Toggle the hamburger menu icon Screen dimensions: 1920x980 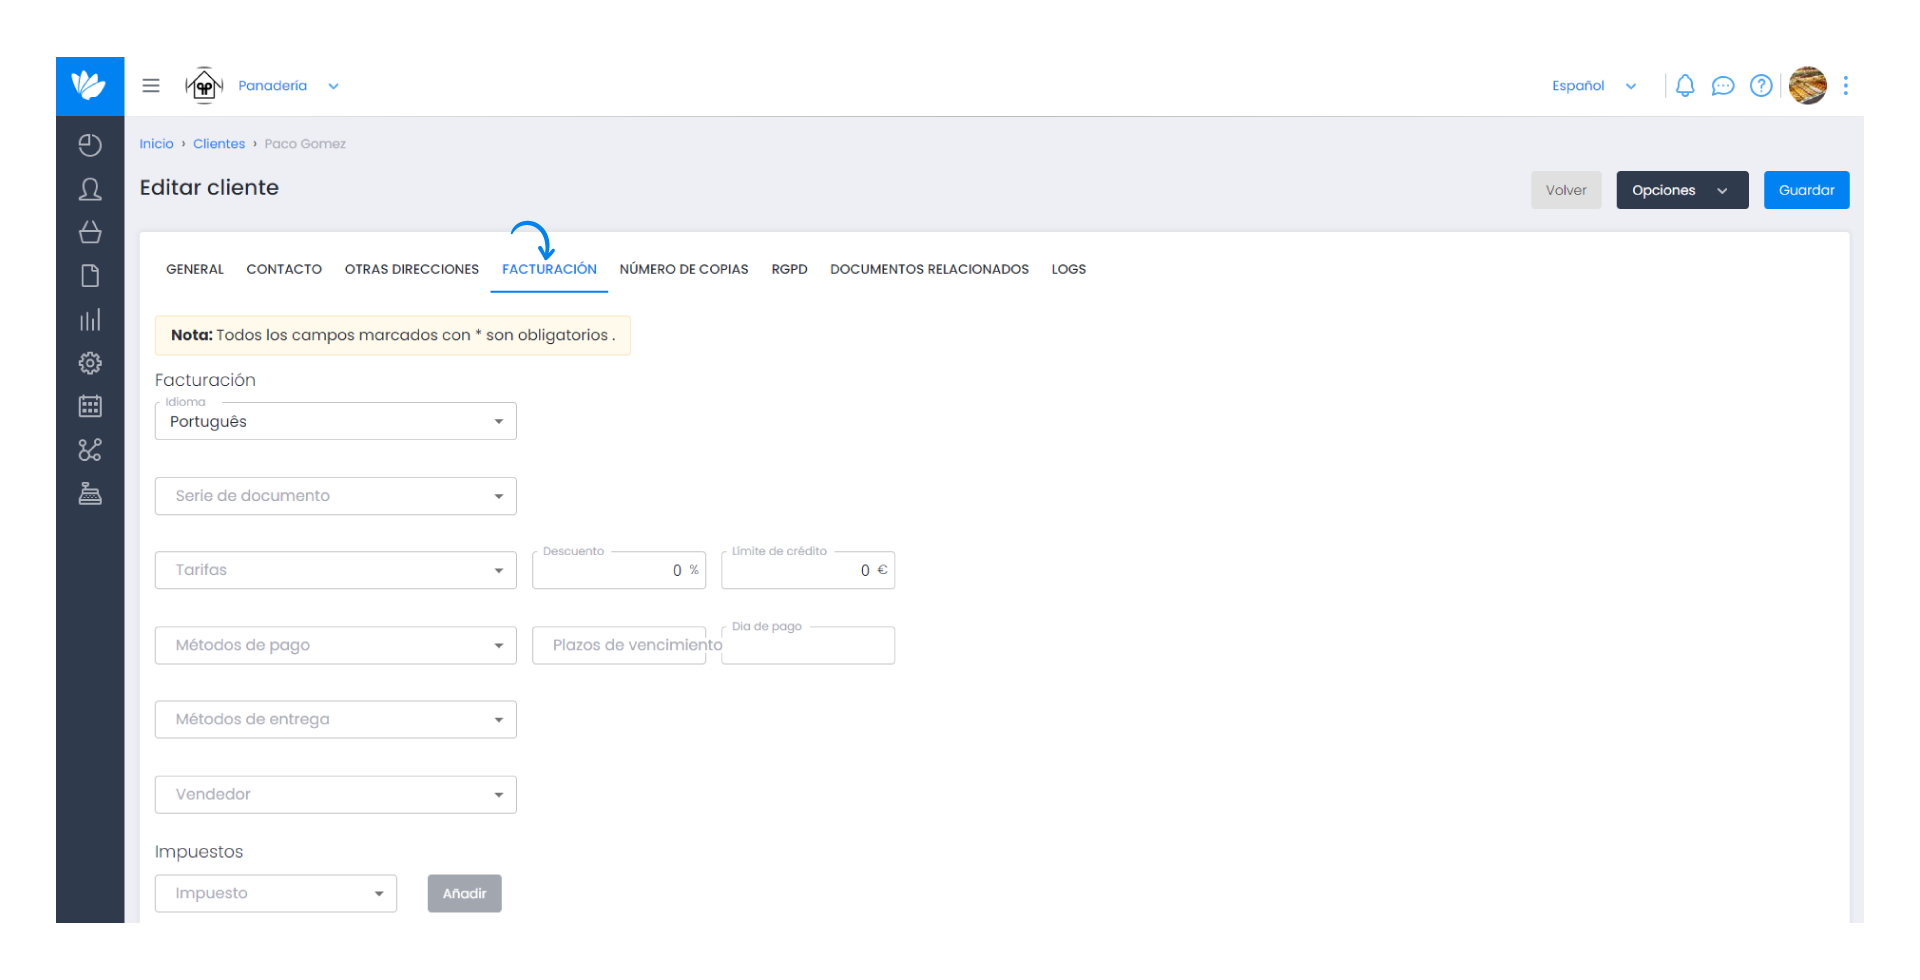(151, 86)
